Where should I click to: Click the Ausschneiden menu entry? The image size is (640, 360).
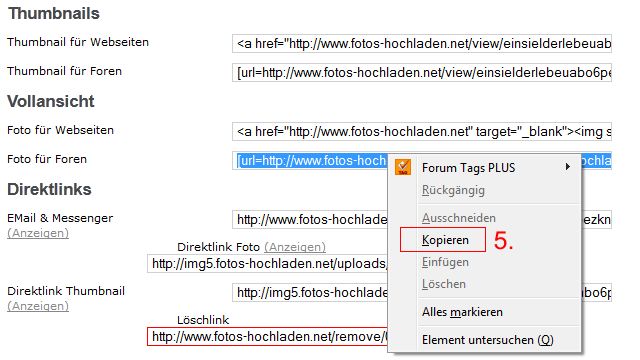point(458,218)
